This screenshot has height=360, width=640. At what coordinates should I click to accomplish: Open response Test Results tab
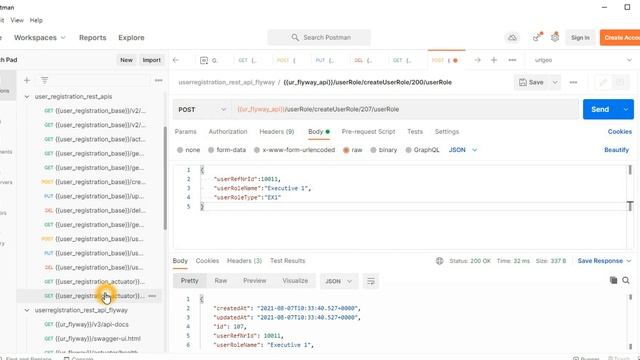pos(287,261)
